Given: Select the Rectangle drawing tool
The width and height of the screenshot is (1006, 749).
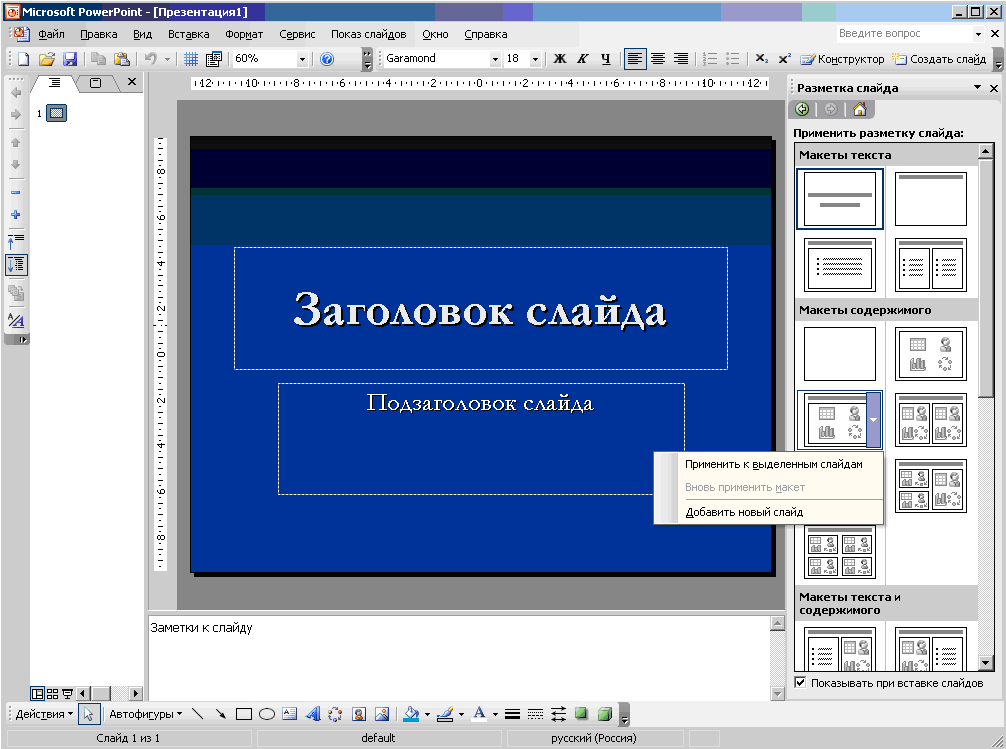Looking at the screenshot, I should point(243,714).
